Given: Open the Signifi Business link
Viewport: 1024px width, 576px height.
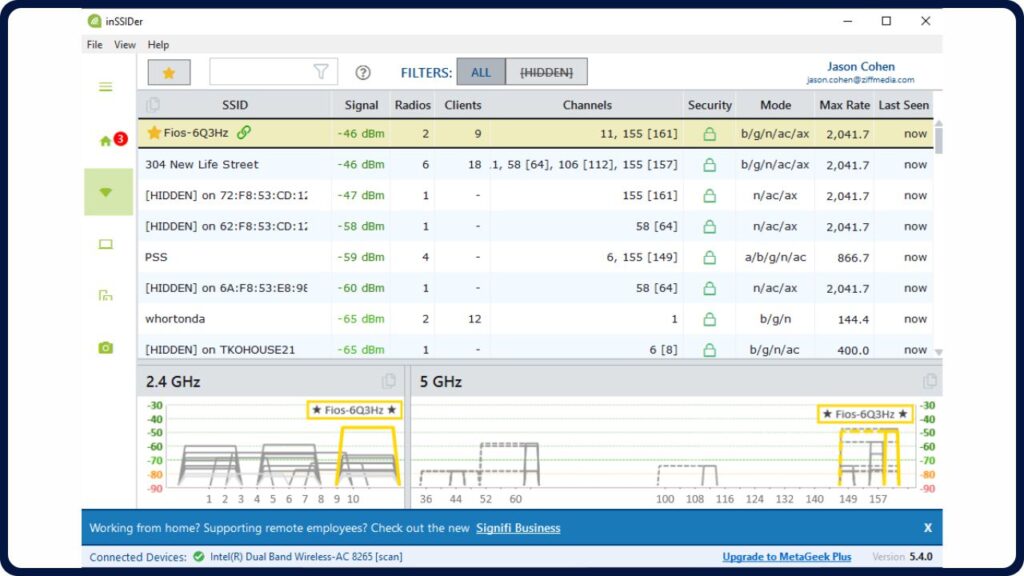Looking at the screenshot, I should click(x=517, y=528).
